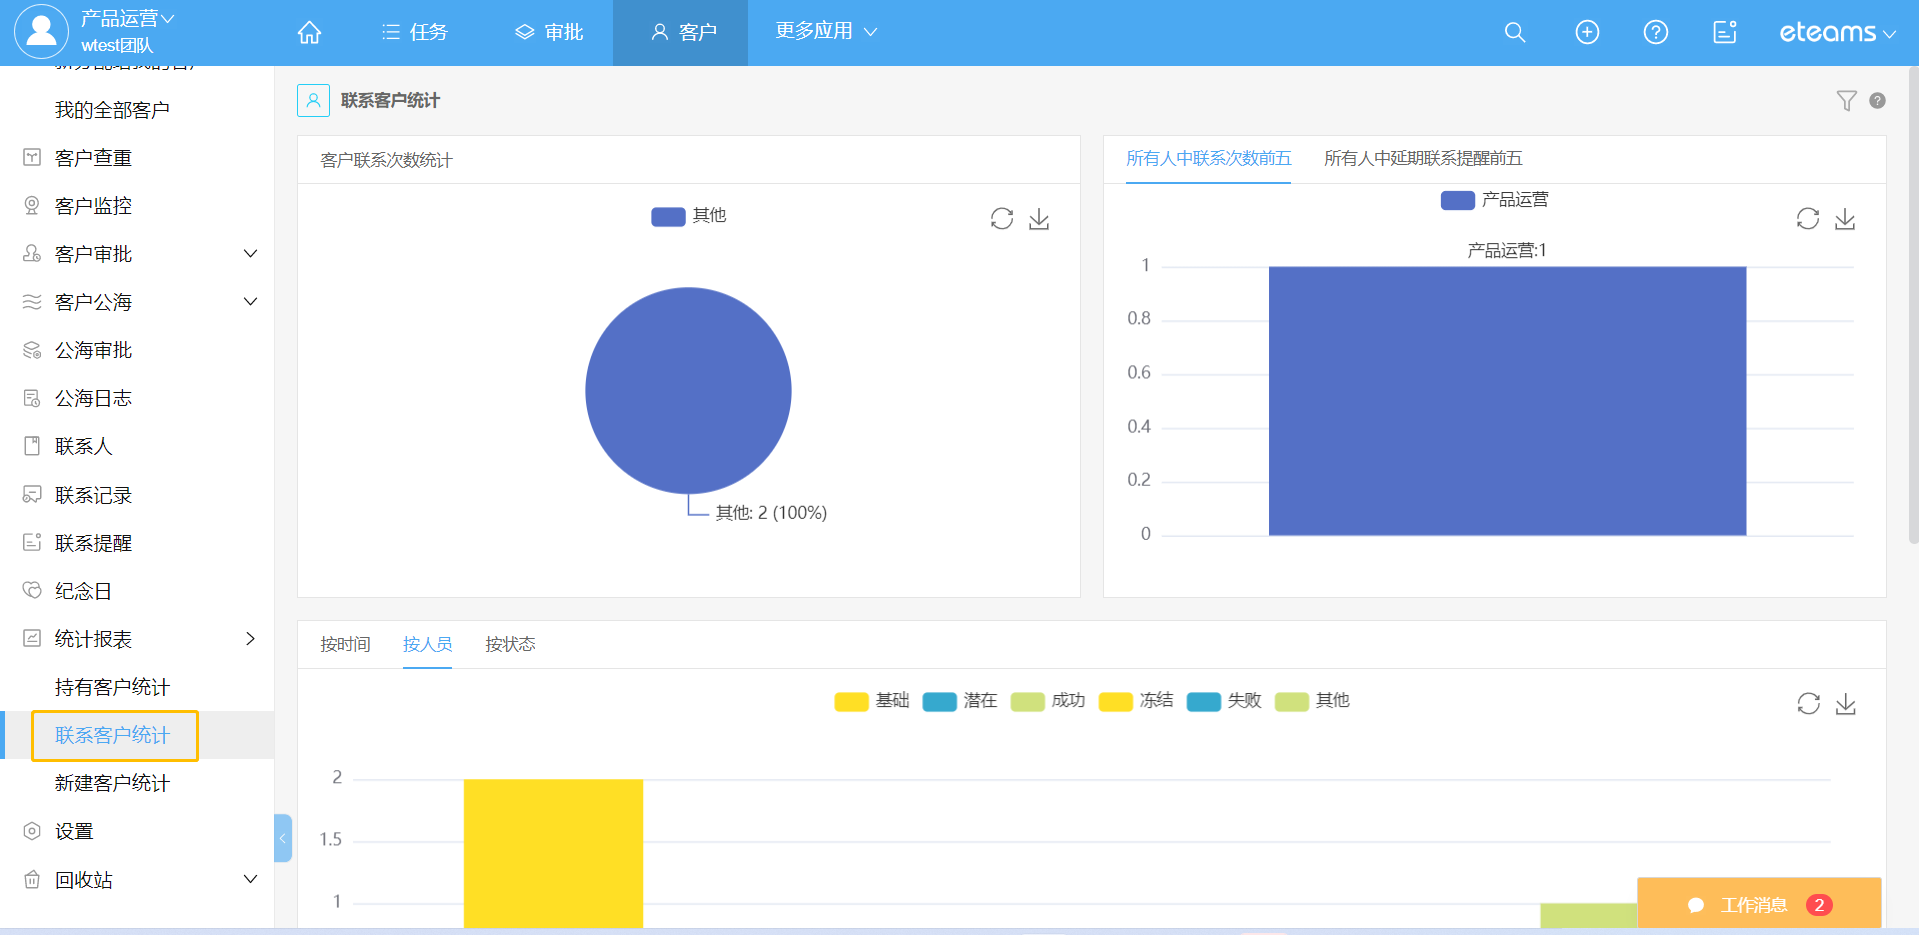Expand the 客户审批 sidebar section
Image resolution: width=1919 pixels, height=935 pixels.
point(250,254)
